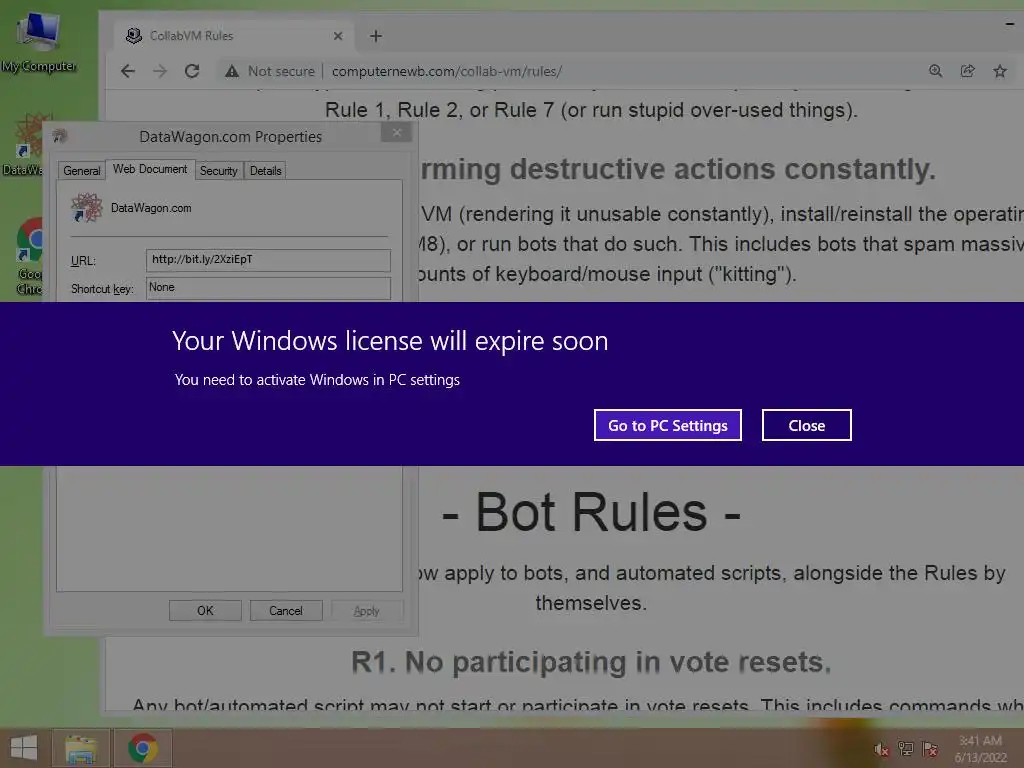Viewport: 1024px width, 768px height.
Task: Open the Action Center flag icon
Action: coord(930,748)
